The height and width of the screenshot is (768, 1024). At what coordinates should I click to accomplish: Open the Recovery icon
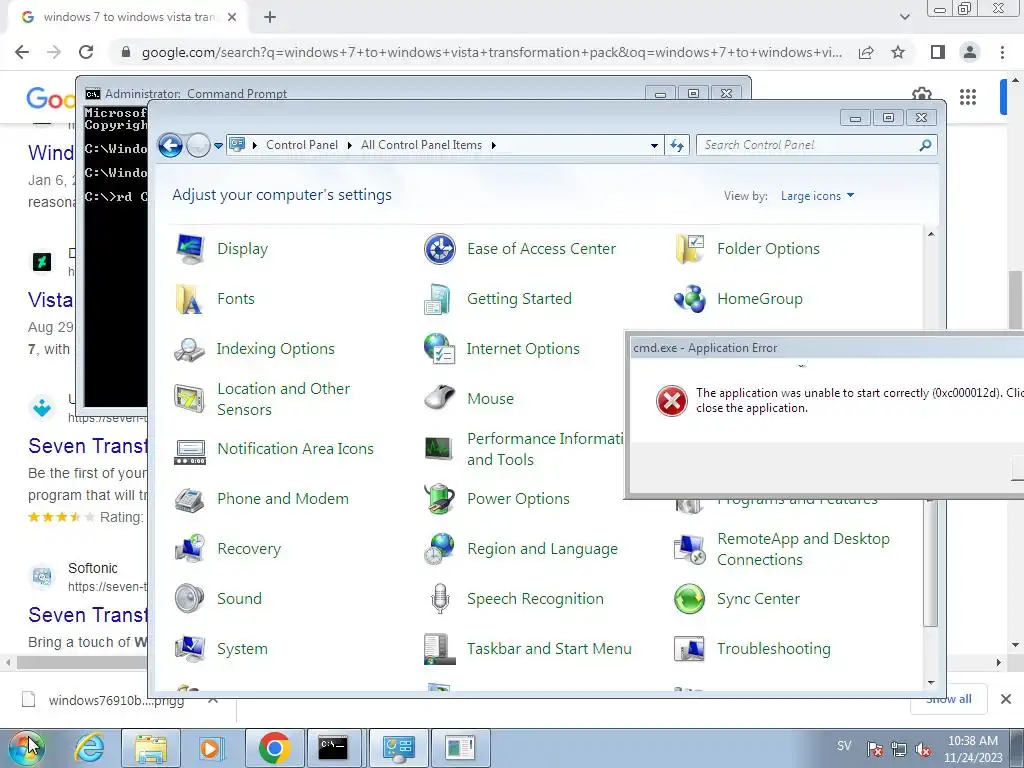click(190, 549)
